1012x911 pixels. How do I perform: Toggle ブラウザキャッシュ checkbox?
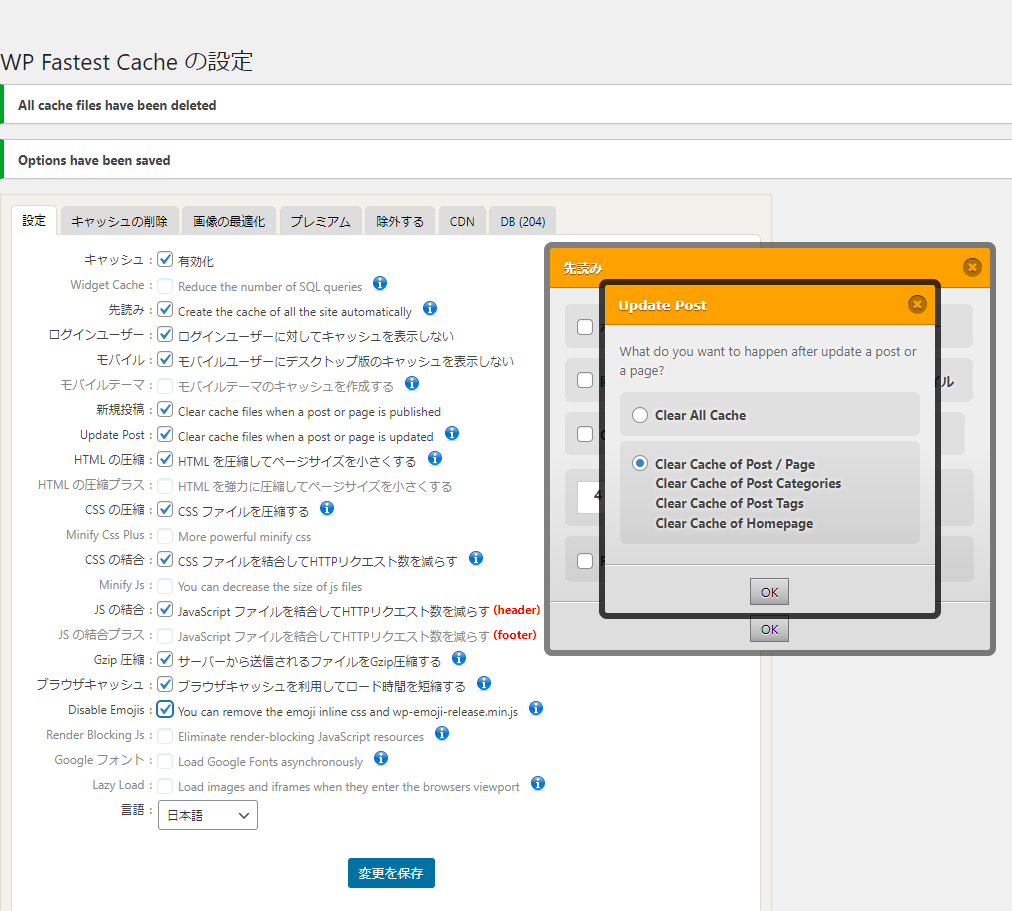(165, 685)
